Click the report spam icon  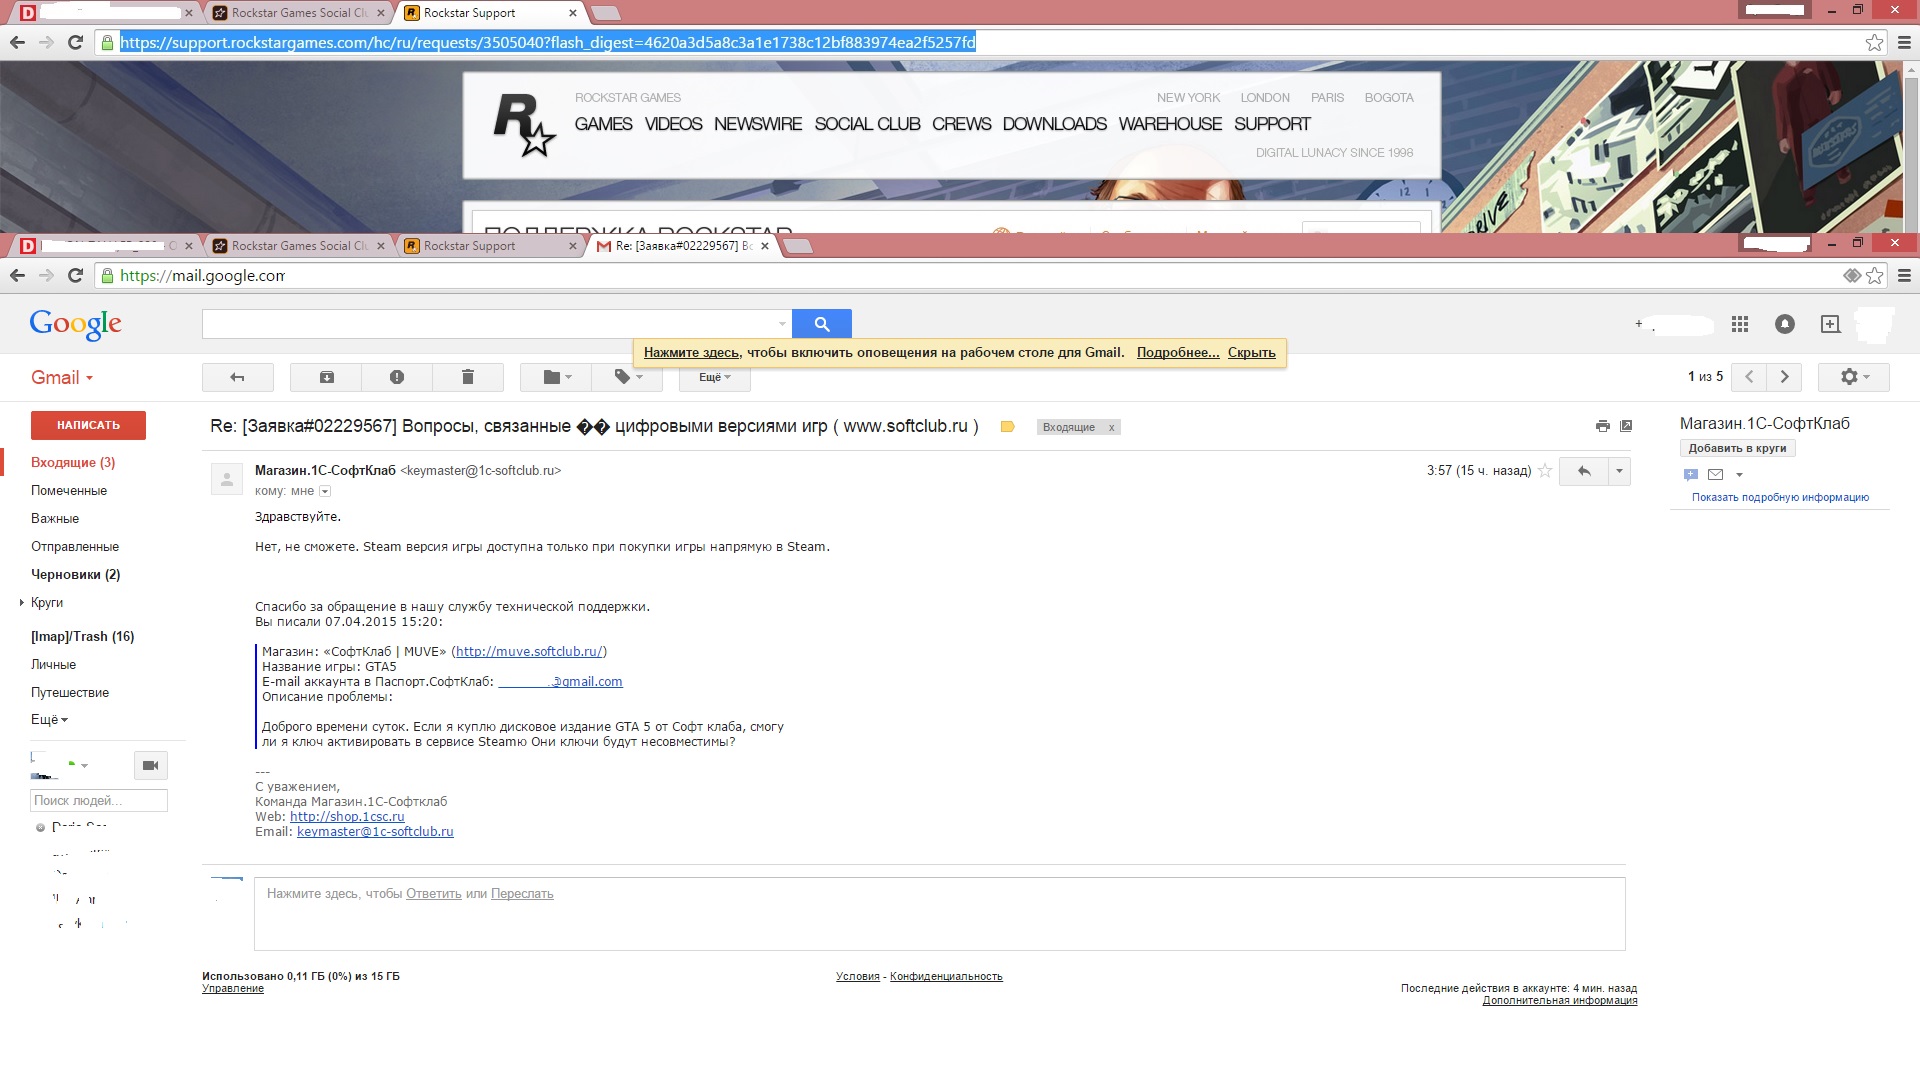[x=397, y=377]
